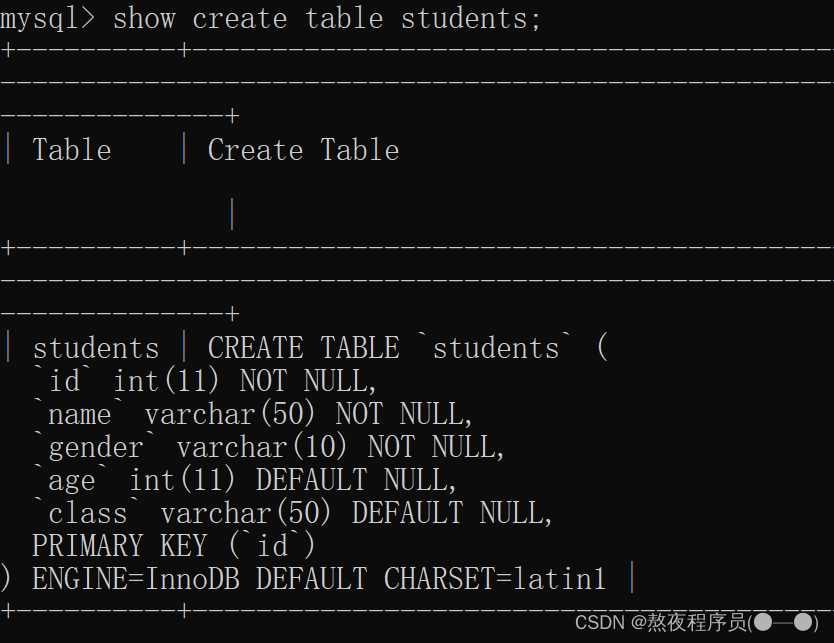The image size is (834, 643).
Task: Click the word 'students' in the typed command
Action: point(464,19)
